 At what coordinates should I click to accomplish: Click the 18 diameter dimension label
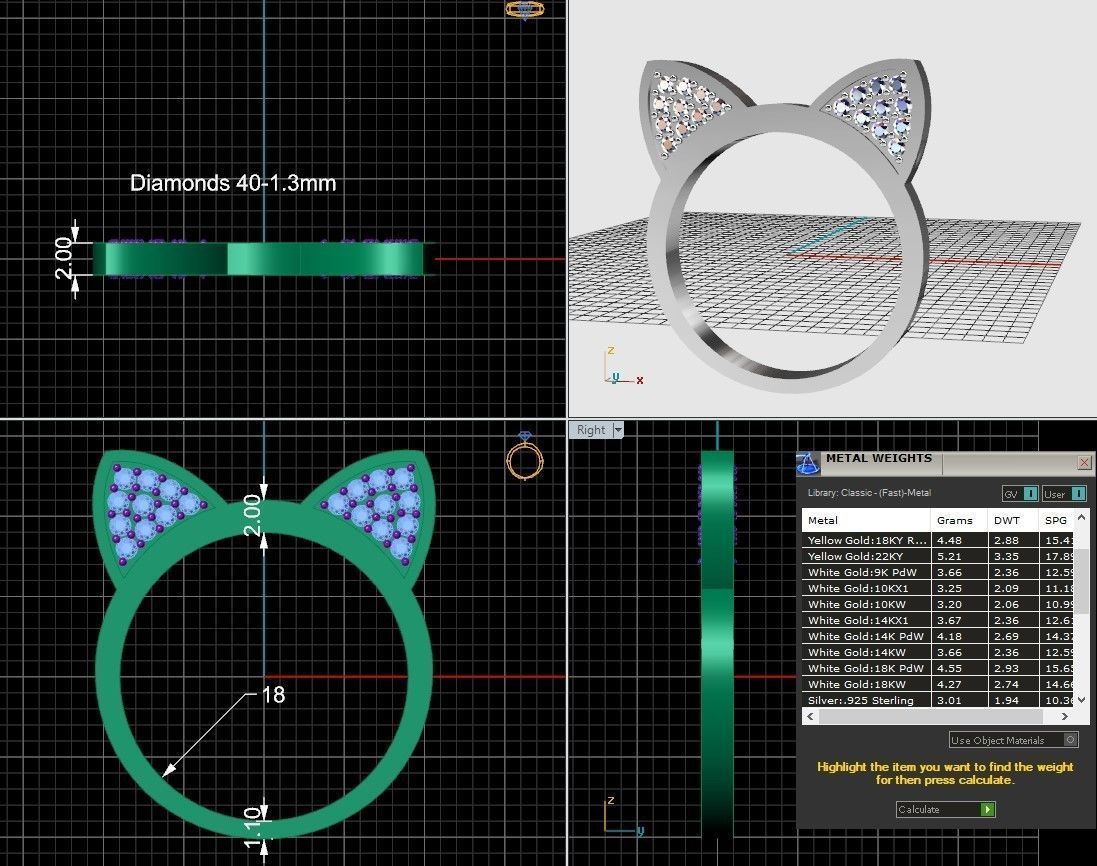(273, 695)
